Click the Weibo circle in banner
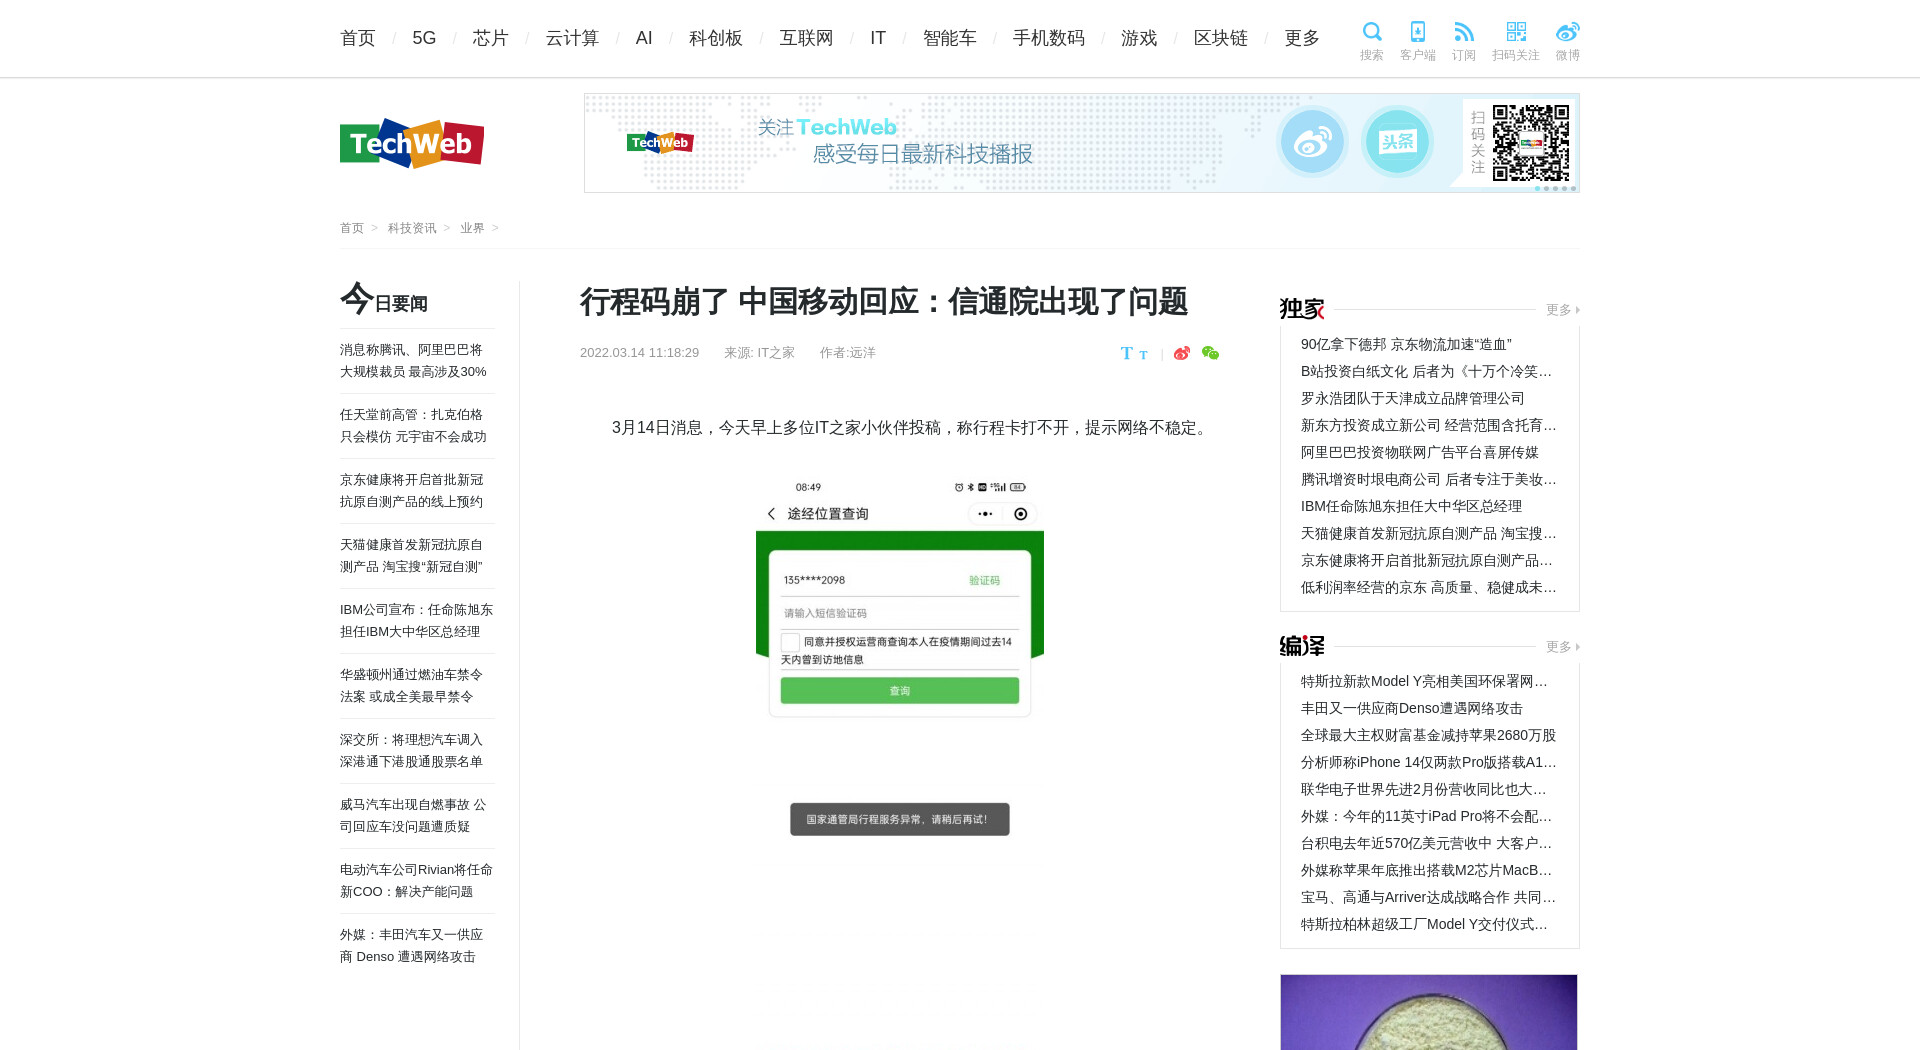 point(1312,142)
